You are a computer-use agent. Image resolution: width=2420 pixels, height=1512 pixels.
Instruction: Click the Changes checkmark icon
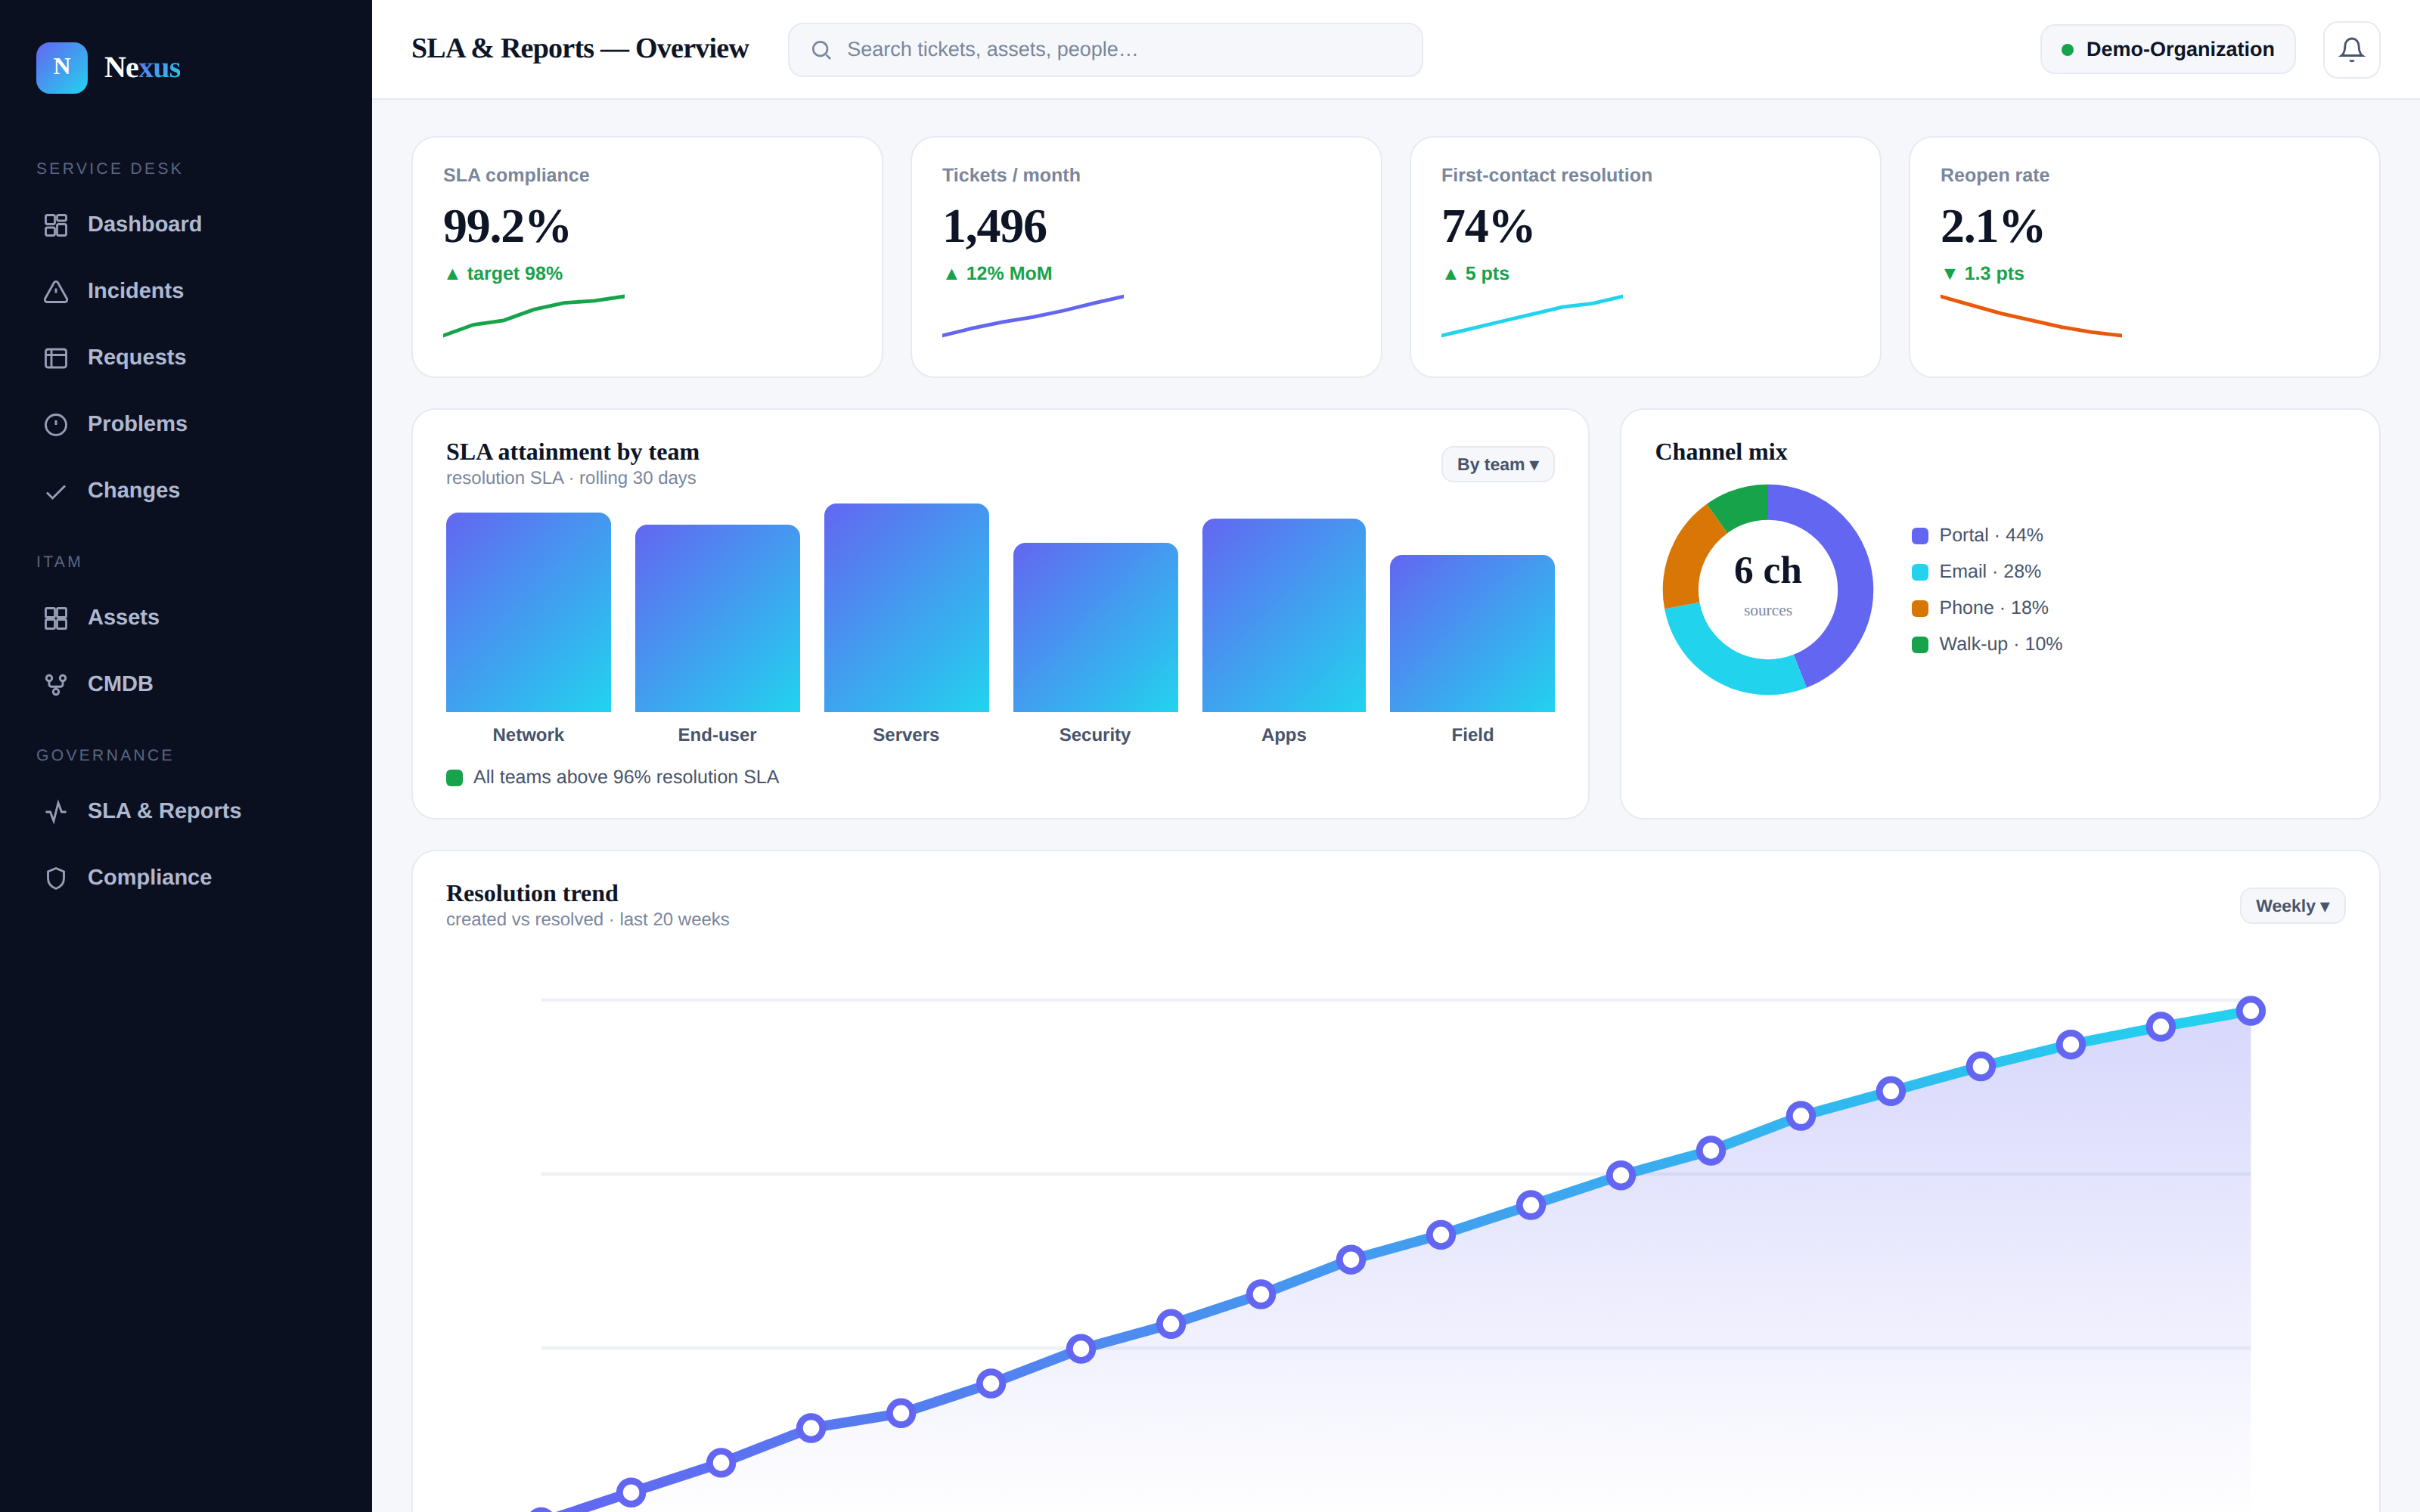tap(56, 491)
